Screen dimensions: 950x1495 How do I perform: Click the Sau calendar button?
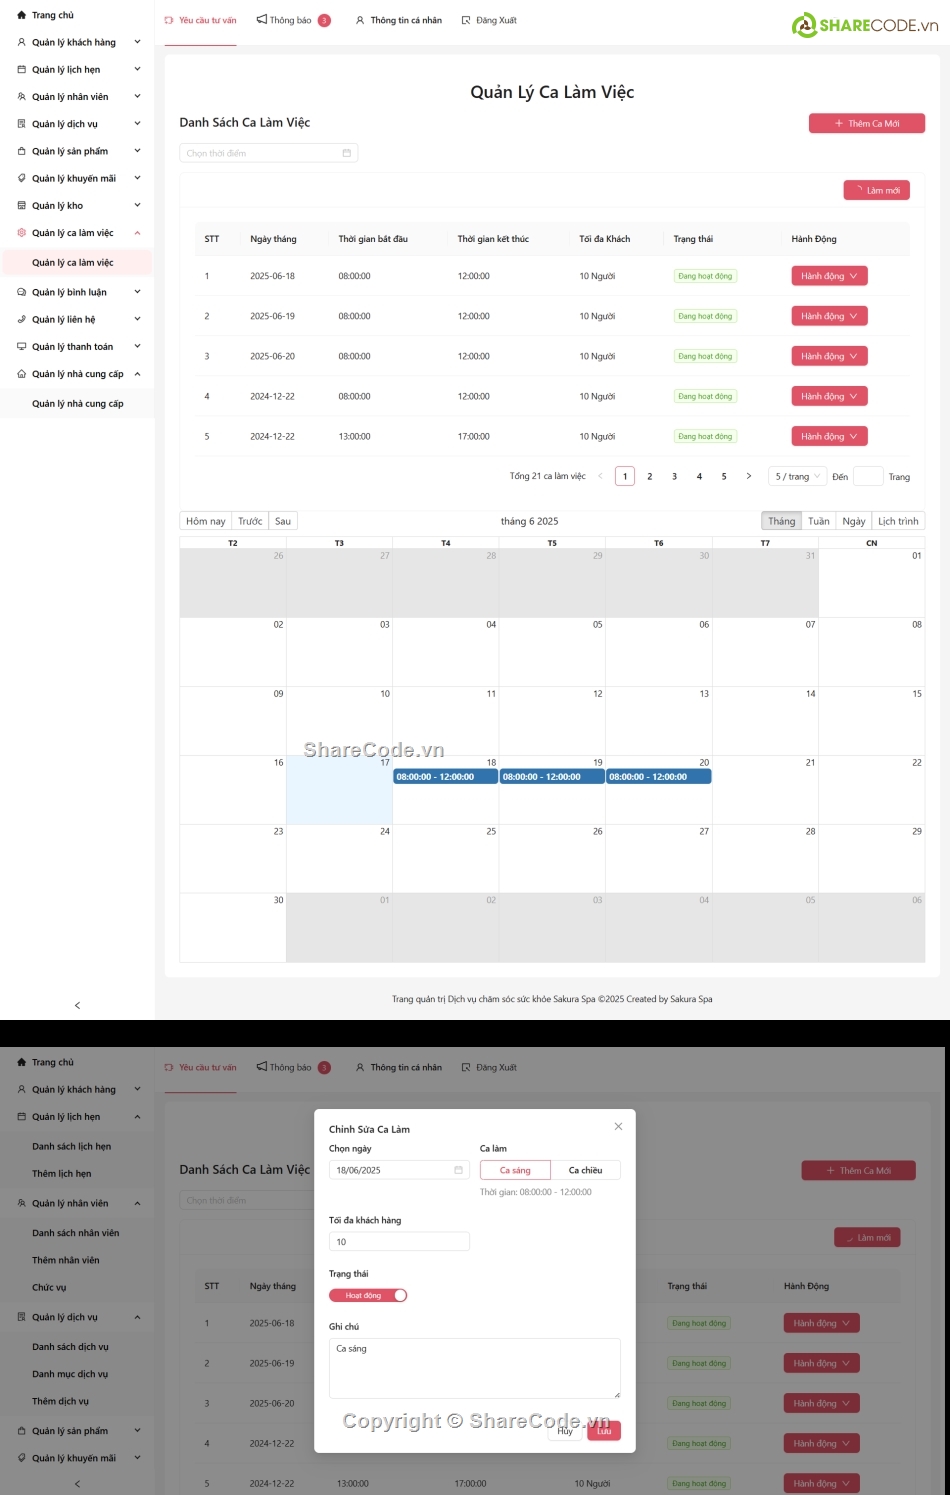tap(283, 521)
